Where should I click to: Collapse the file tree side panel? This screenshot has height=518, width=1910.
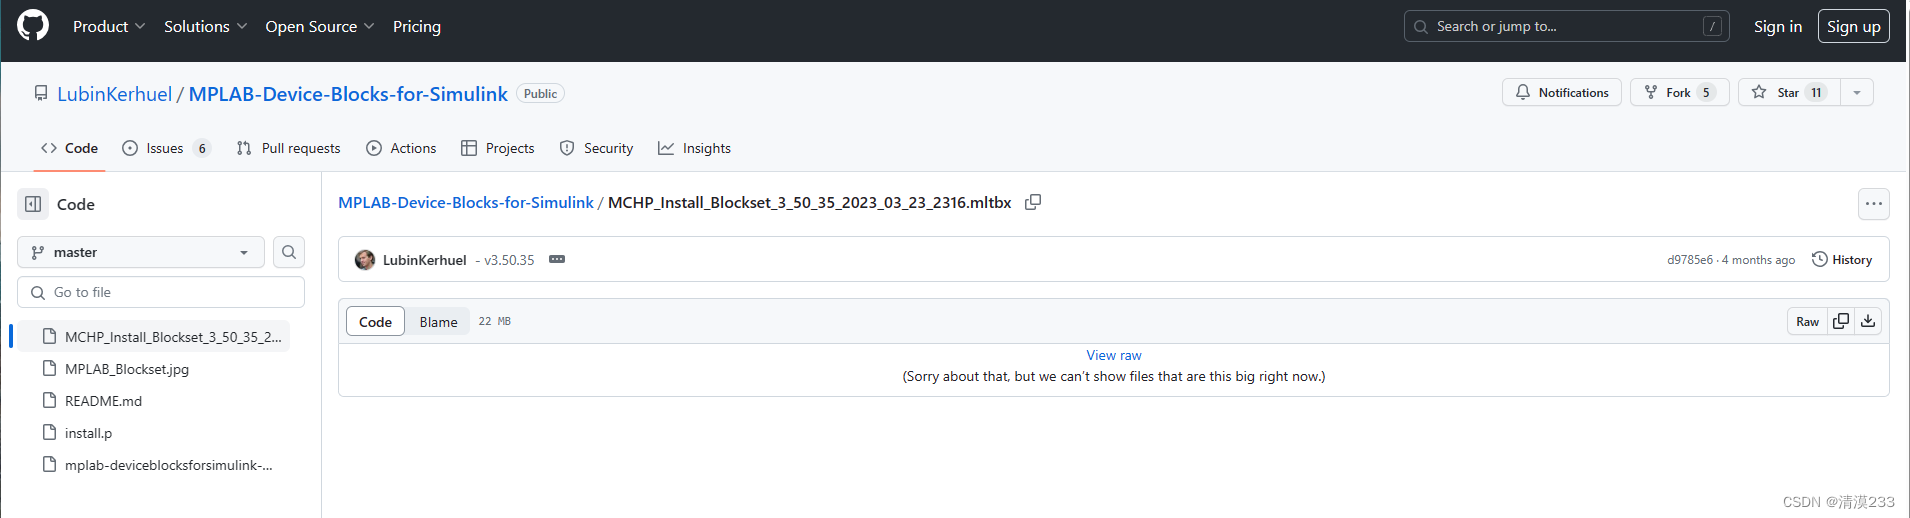pos(33,204)
